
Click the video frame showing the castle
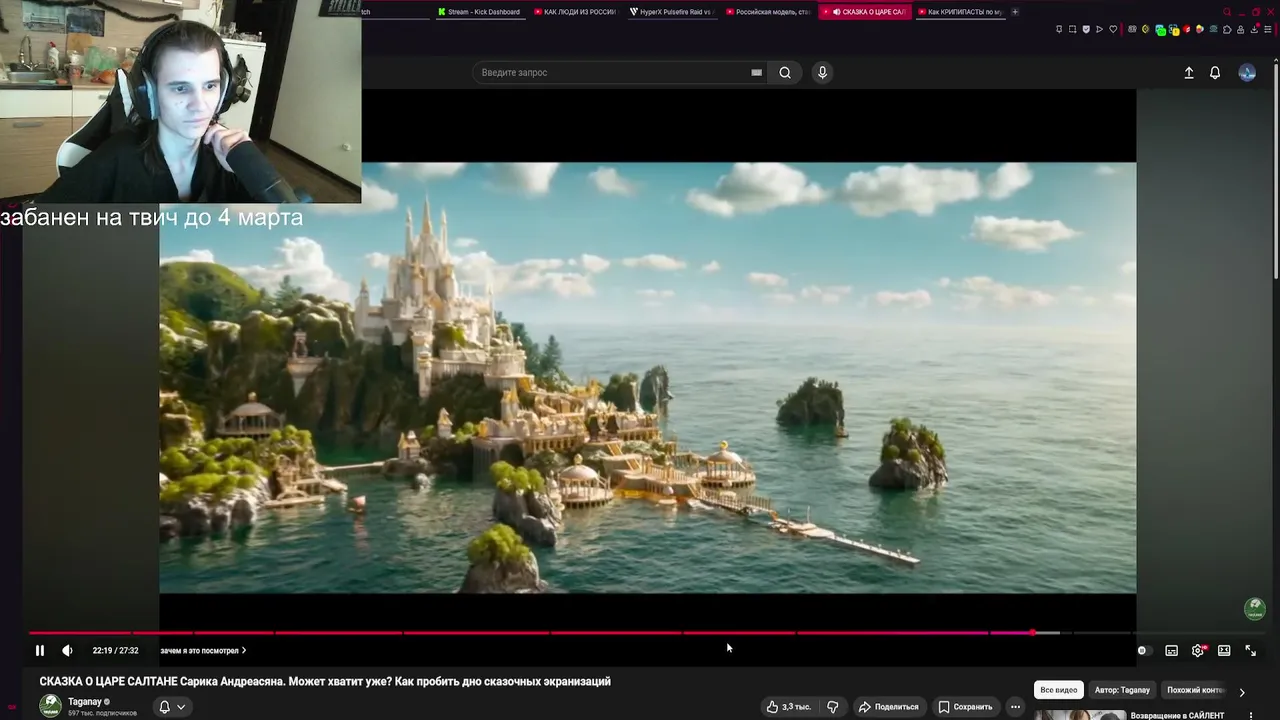click(x=647, y=378)
